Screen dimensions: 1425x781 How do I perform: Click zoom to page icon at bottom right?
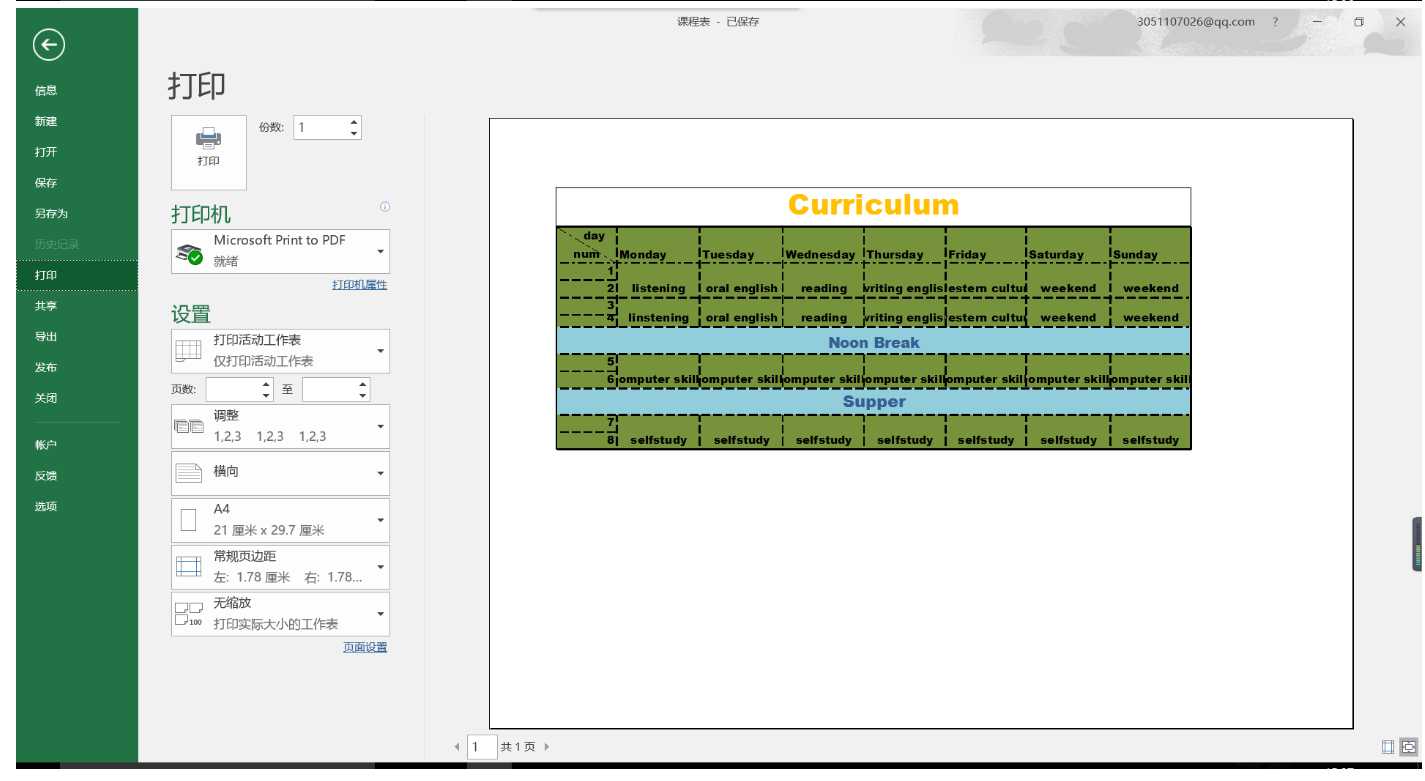click(1409, 746)
